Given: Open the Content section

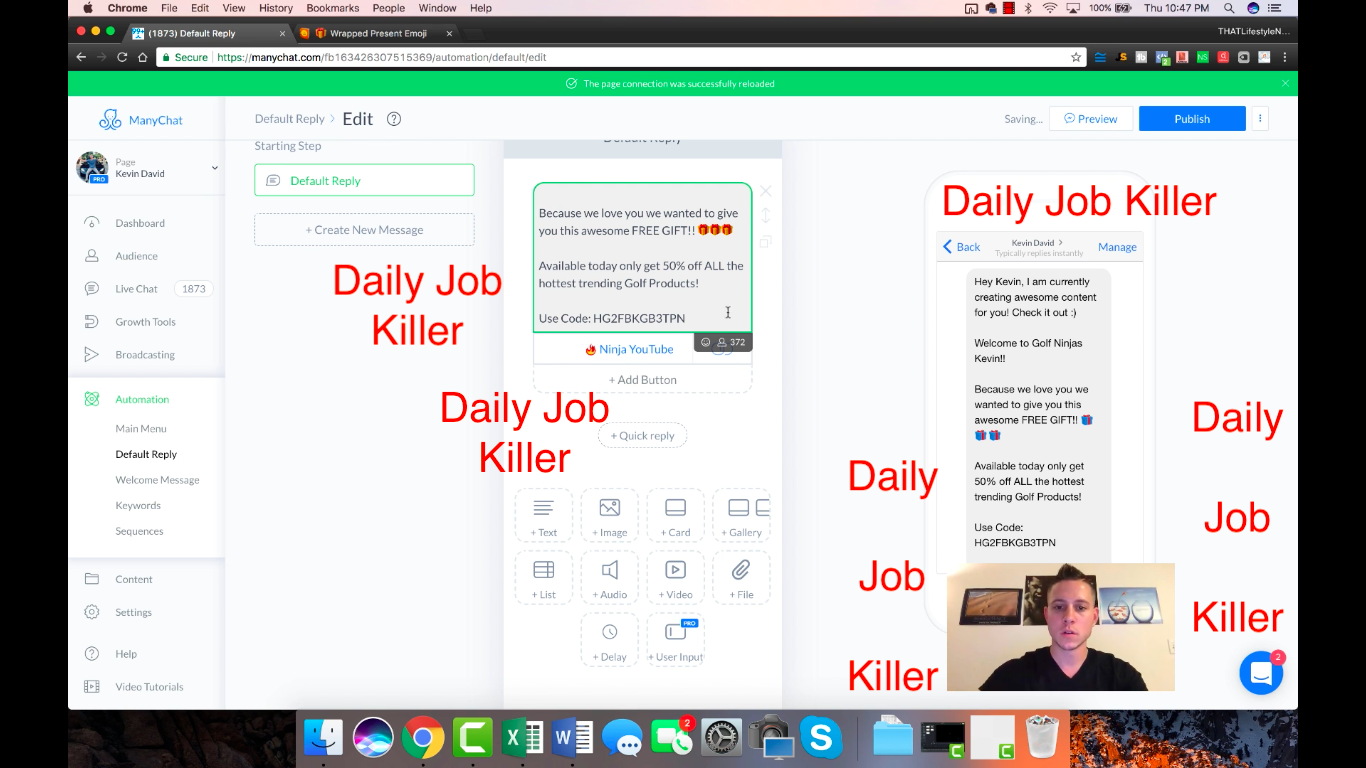Looking at the screenshot, I should [x=133, y=579].
